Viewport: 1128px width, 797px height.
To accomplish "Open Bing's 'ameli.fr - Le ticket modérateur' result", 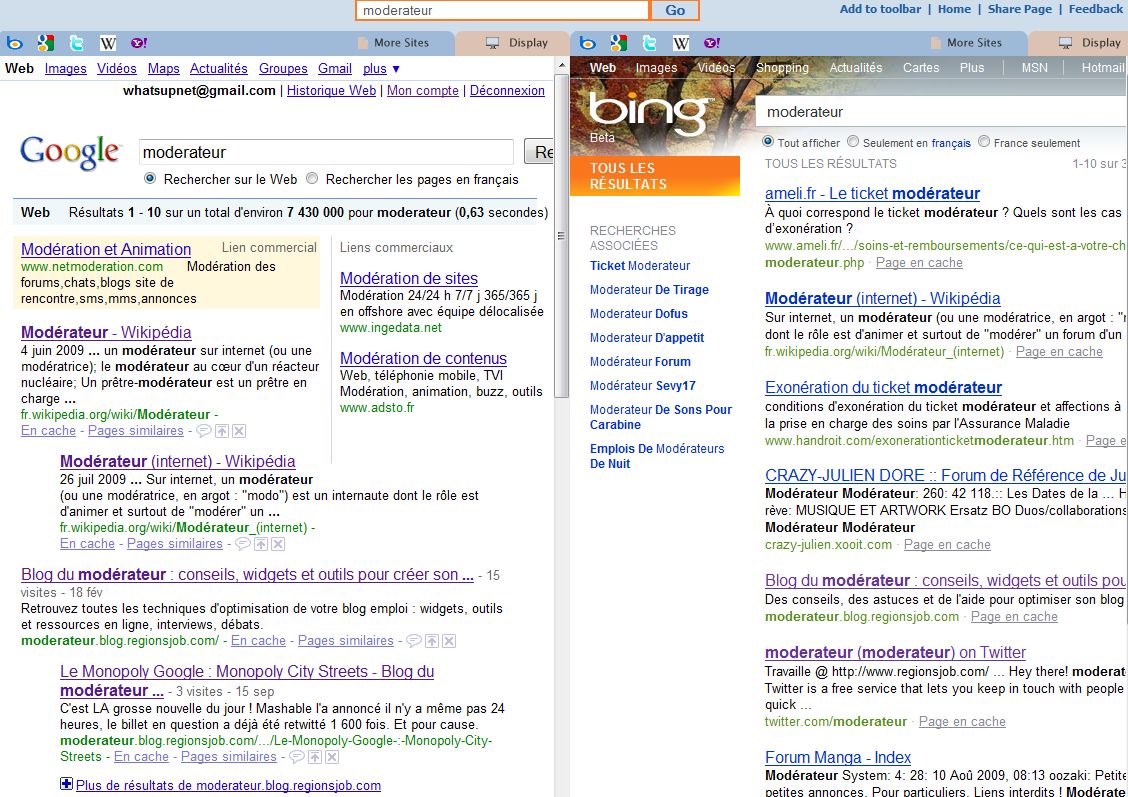I will [x=872, y=193].
